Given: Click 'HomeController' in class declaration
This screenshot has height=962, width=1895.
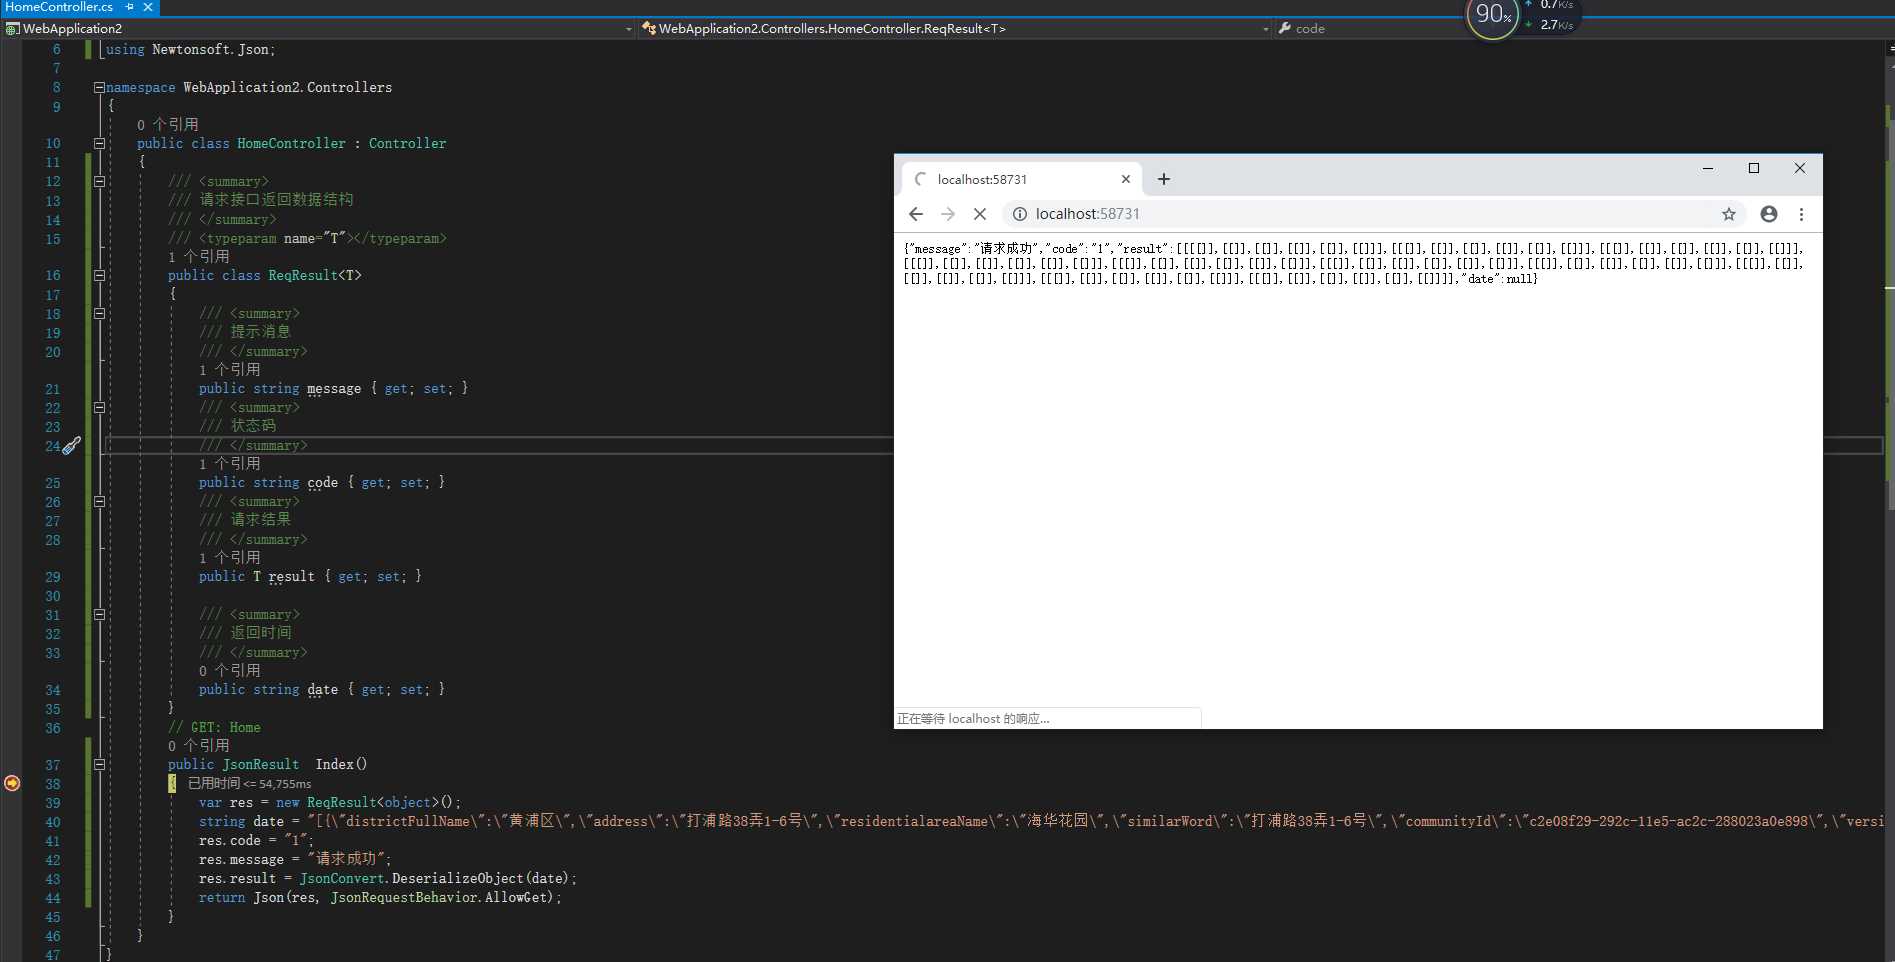Looking at the screenshot, I should [x=291, y=144].
